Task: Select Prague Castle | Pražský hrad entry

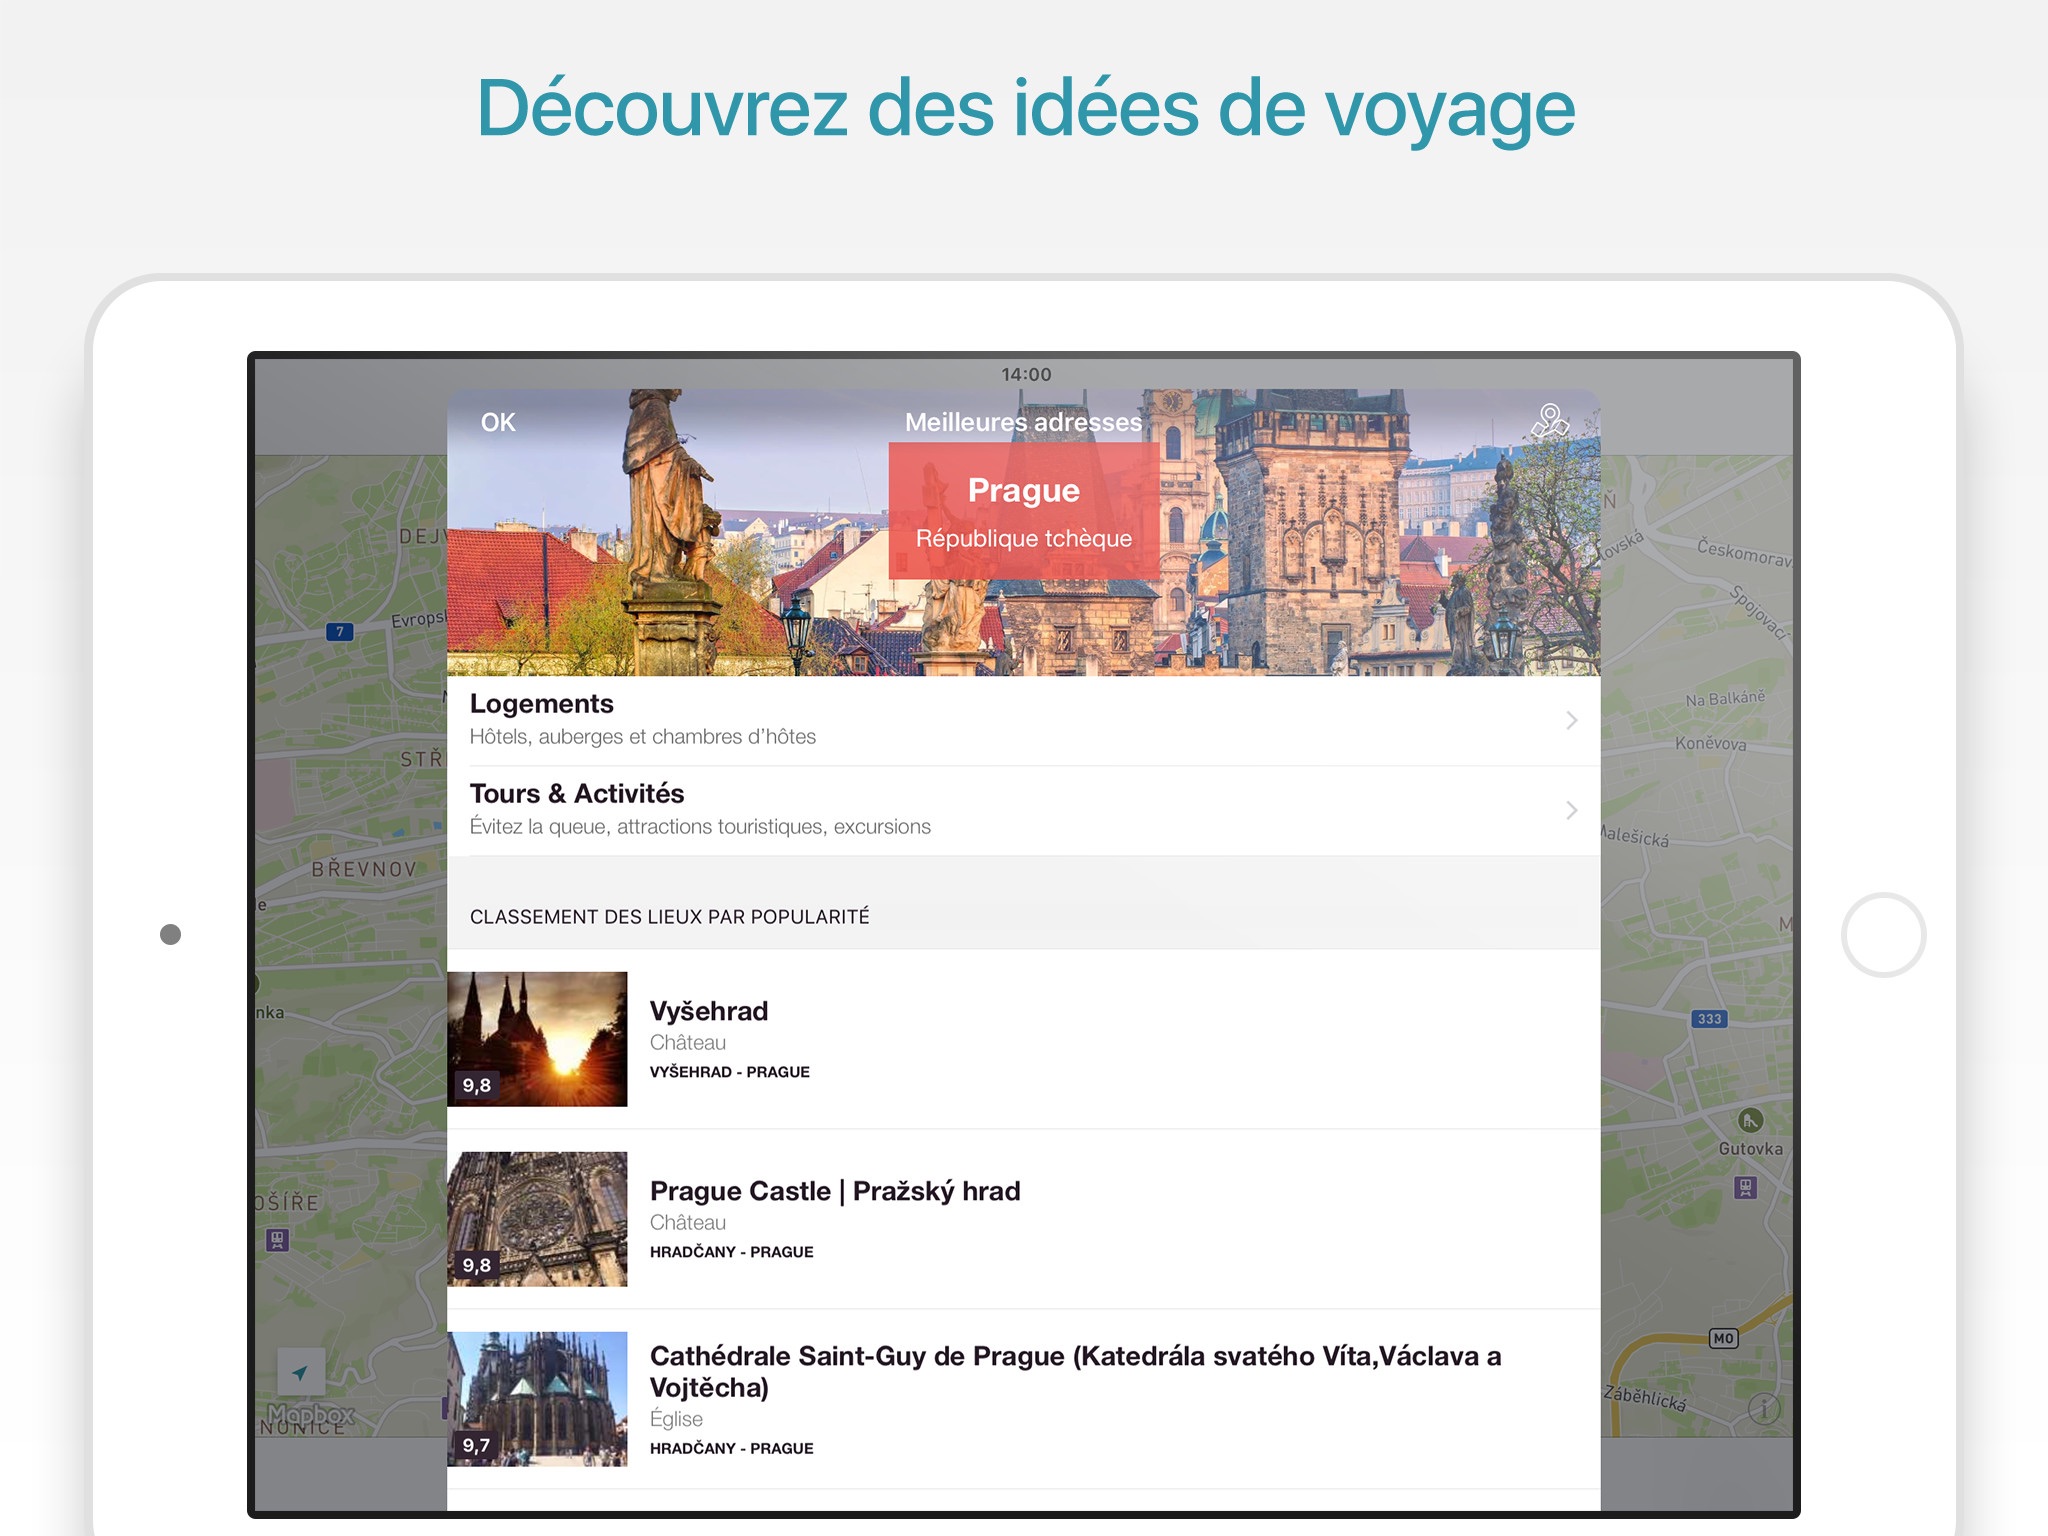Action: pos(835,1191)
